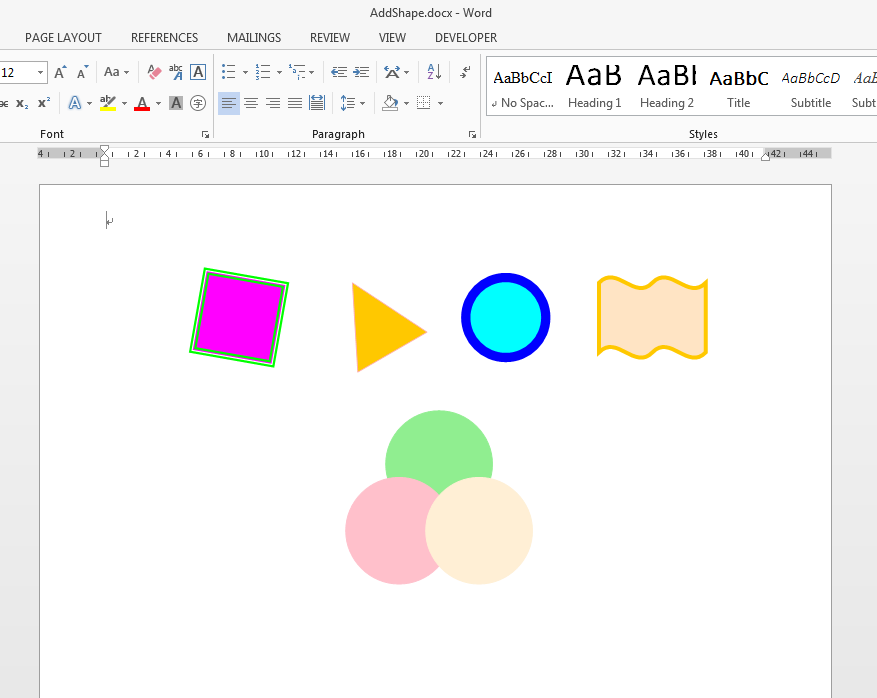The height and width of the screenshot is (698, 877).
Task: Click the left indent marker on ruler
Action: tap(105, 156)
